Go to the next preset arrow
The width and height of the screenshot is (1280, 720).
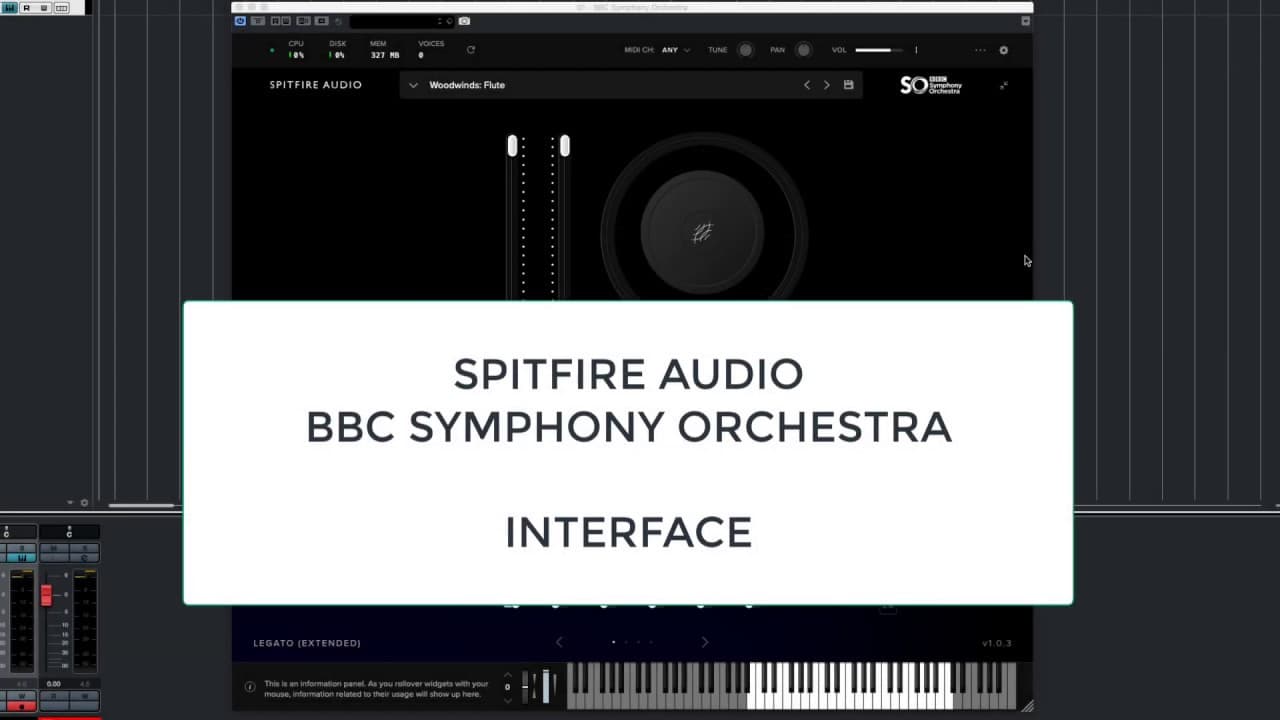(827, 85)
